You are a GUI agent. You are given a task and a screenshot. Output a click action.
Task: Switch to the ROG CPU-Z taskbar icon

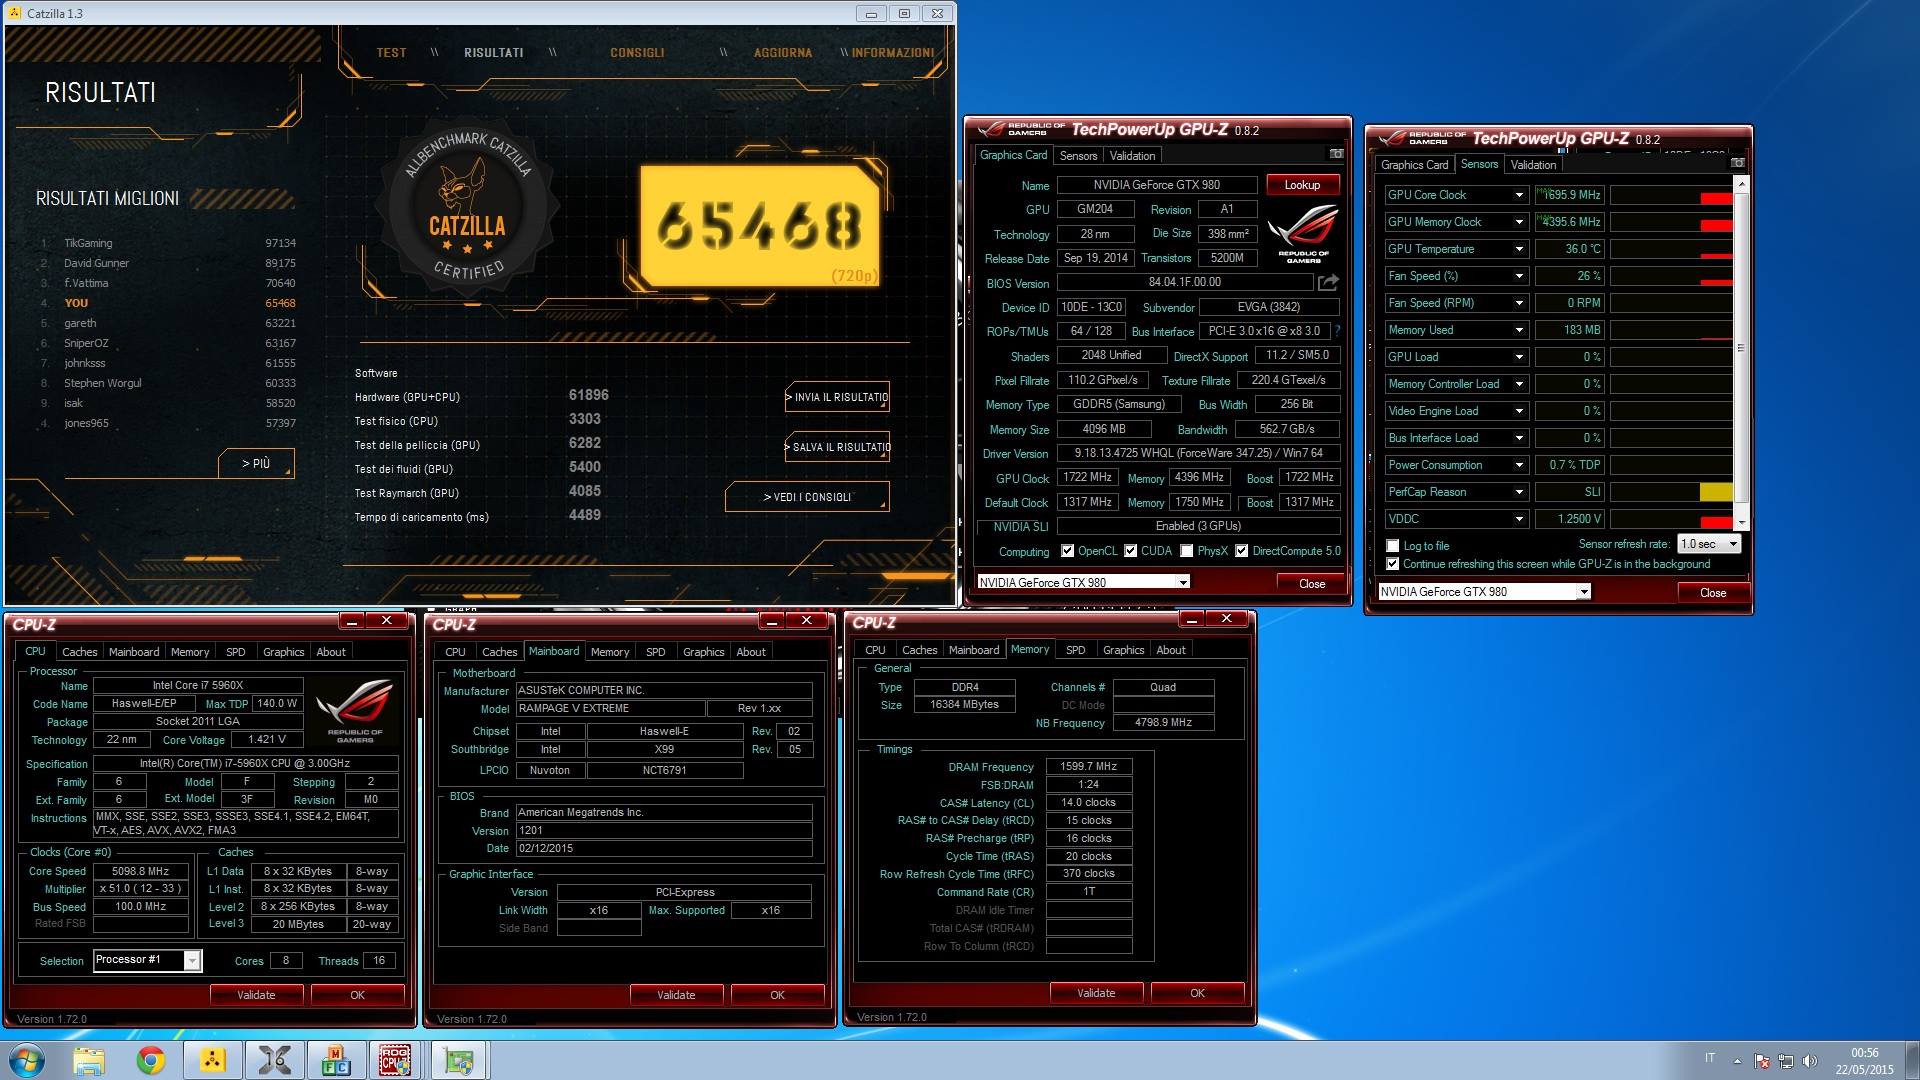click(x=395, y=1060)
